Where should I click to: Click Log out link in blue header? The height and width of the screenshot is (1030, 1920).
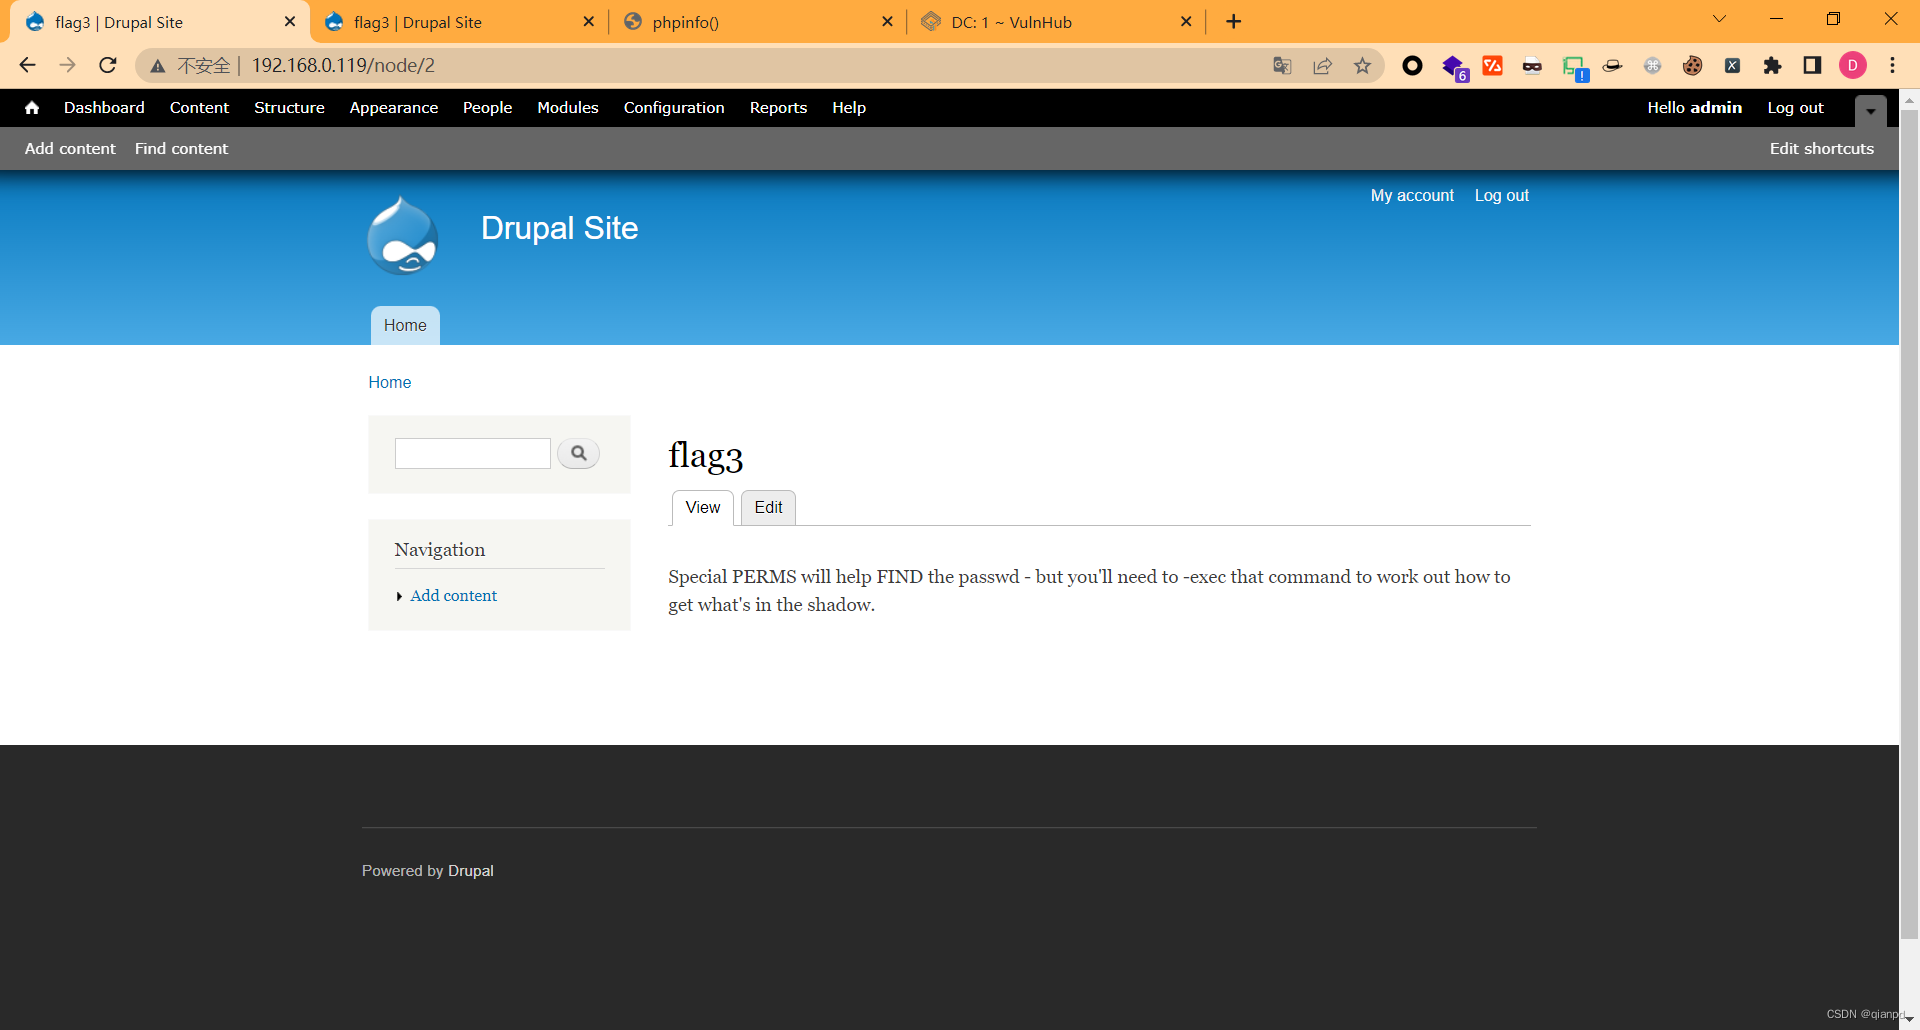[x=1501, y=196]
